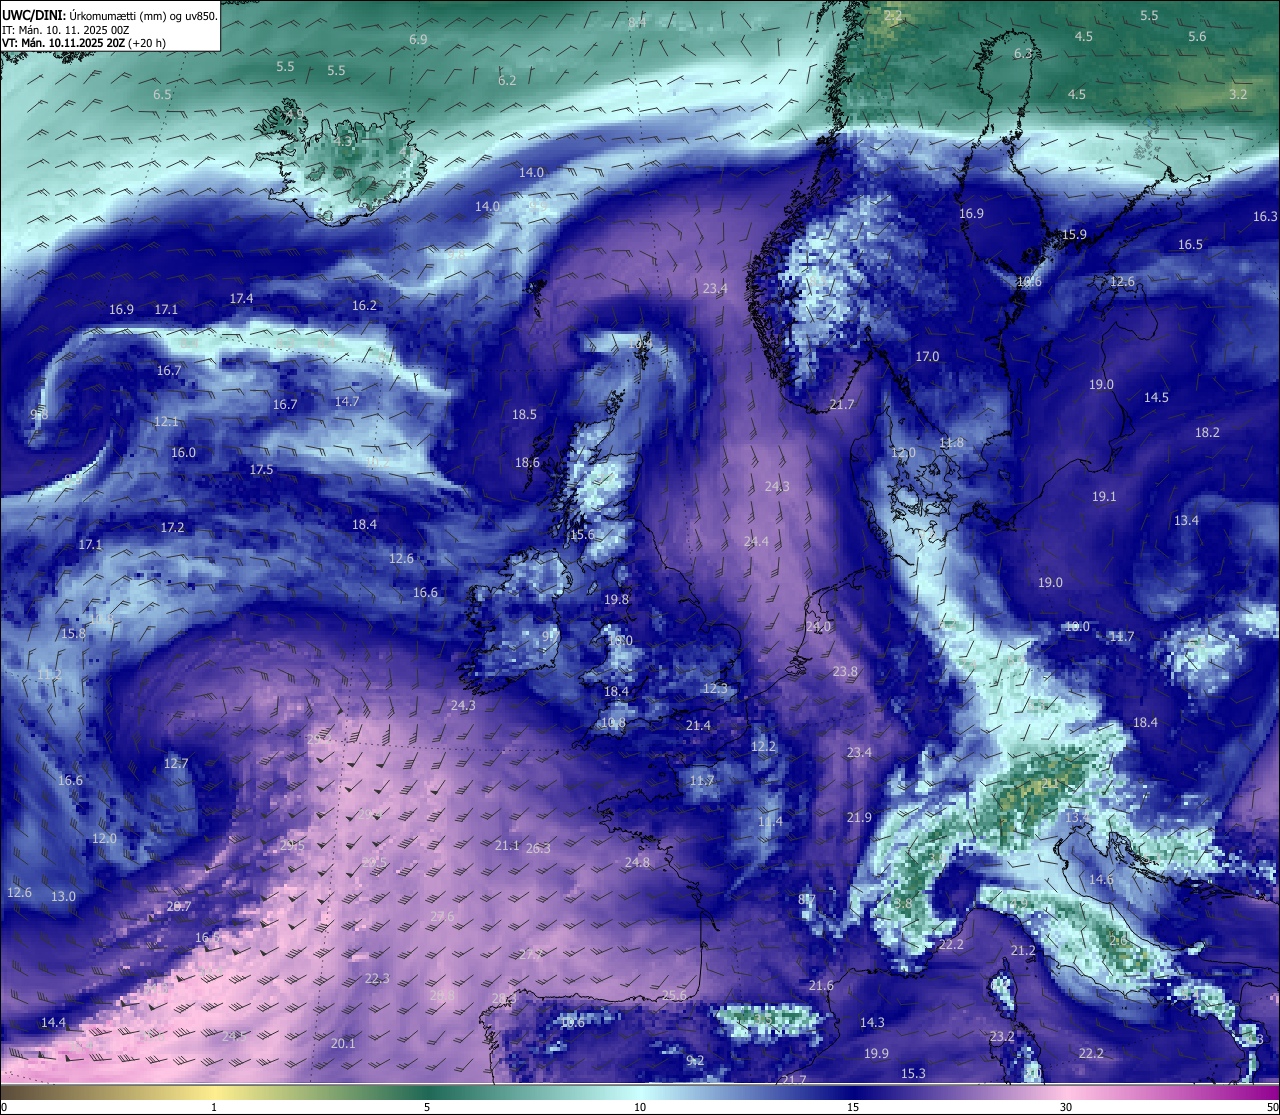Click the colorbar tick label 5
This screenshot has width=1280, height=1115.
(x=427, y=1107)
